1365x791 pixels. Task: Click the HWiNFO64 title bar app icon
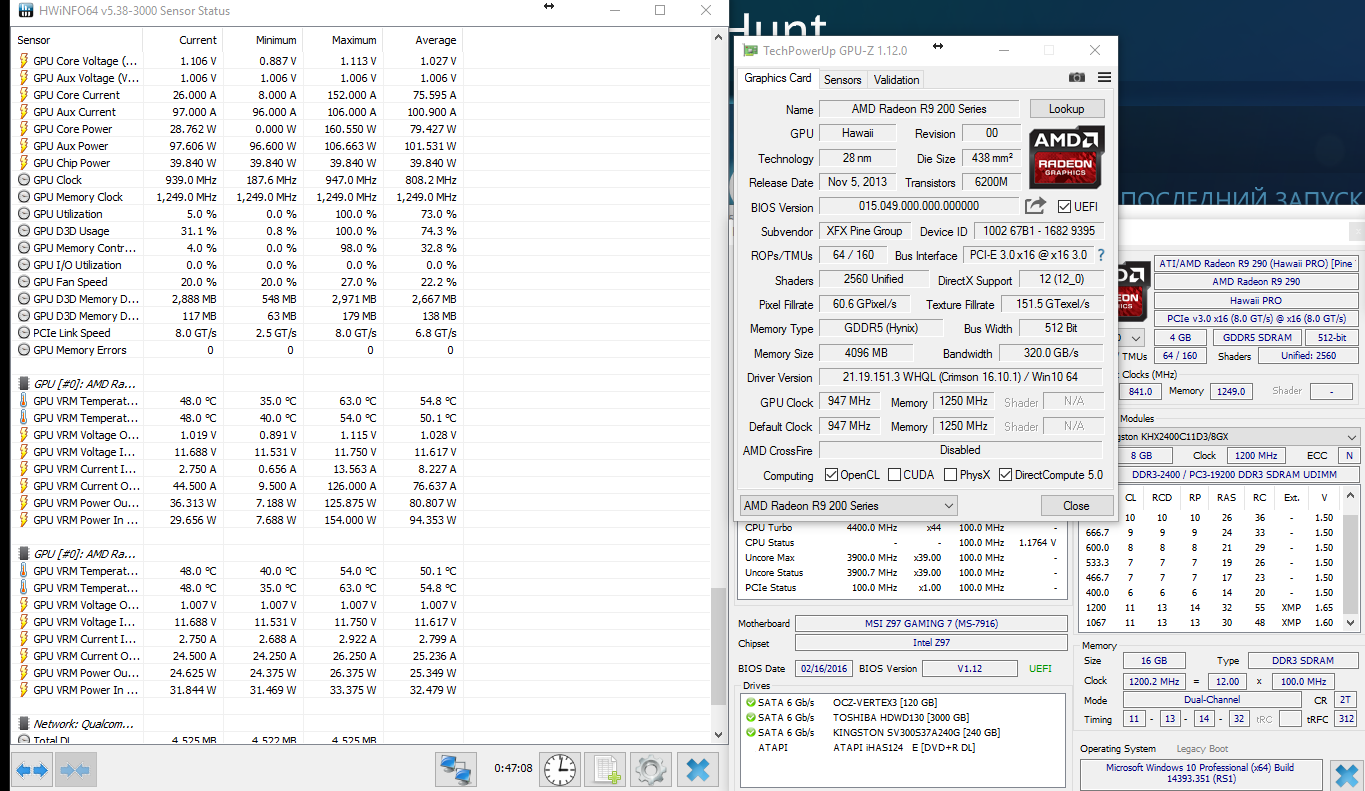[24, 11]
